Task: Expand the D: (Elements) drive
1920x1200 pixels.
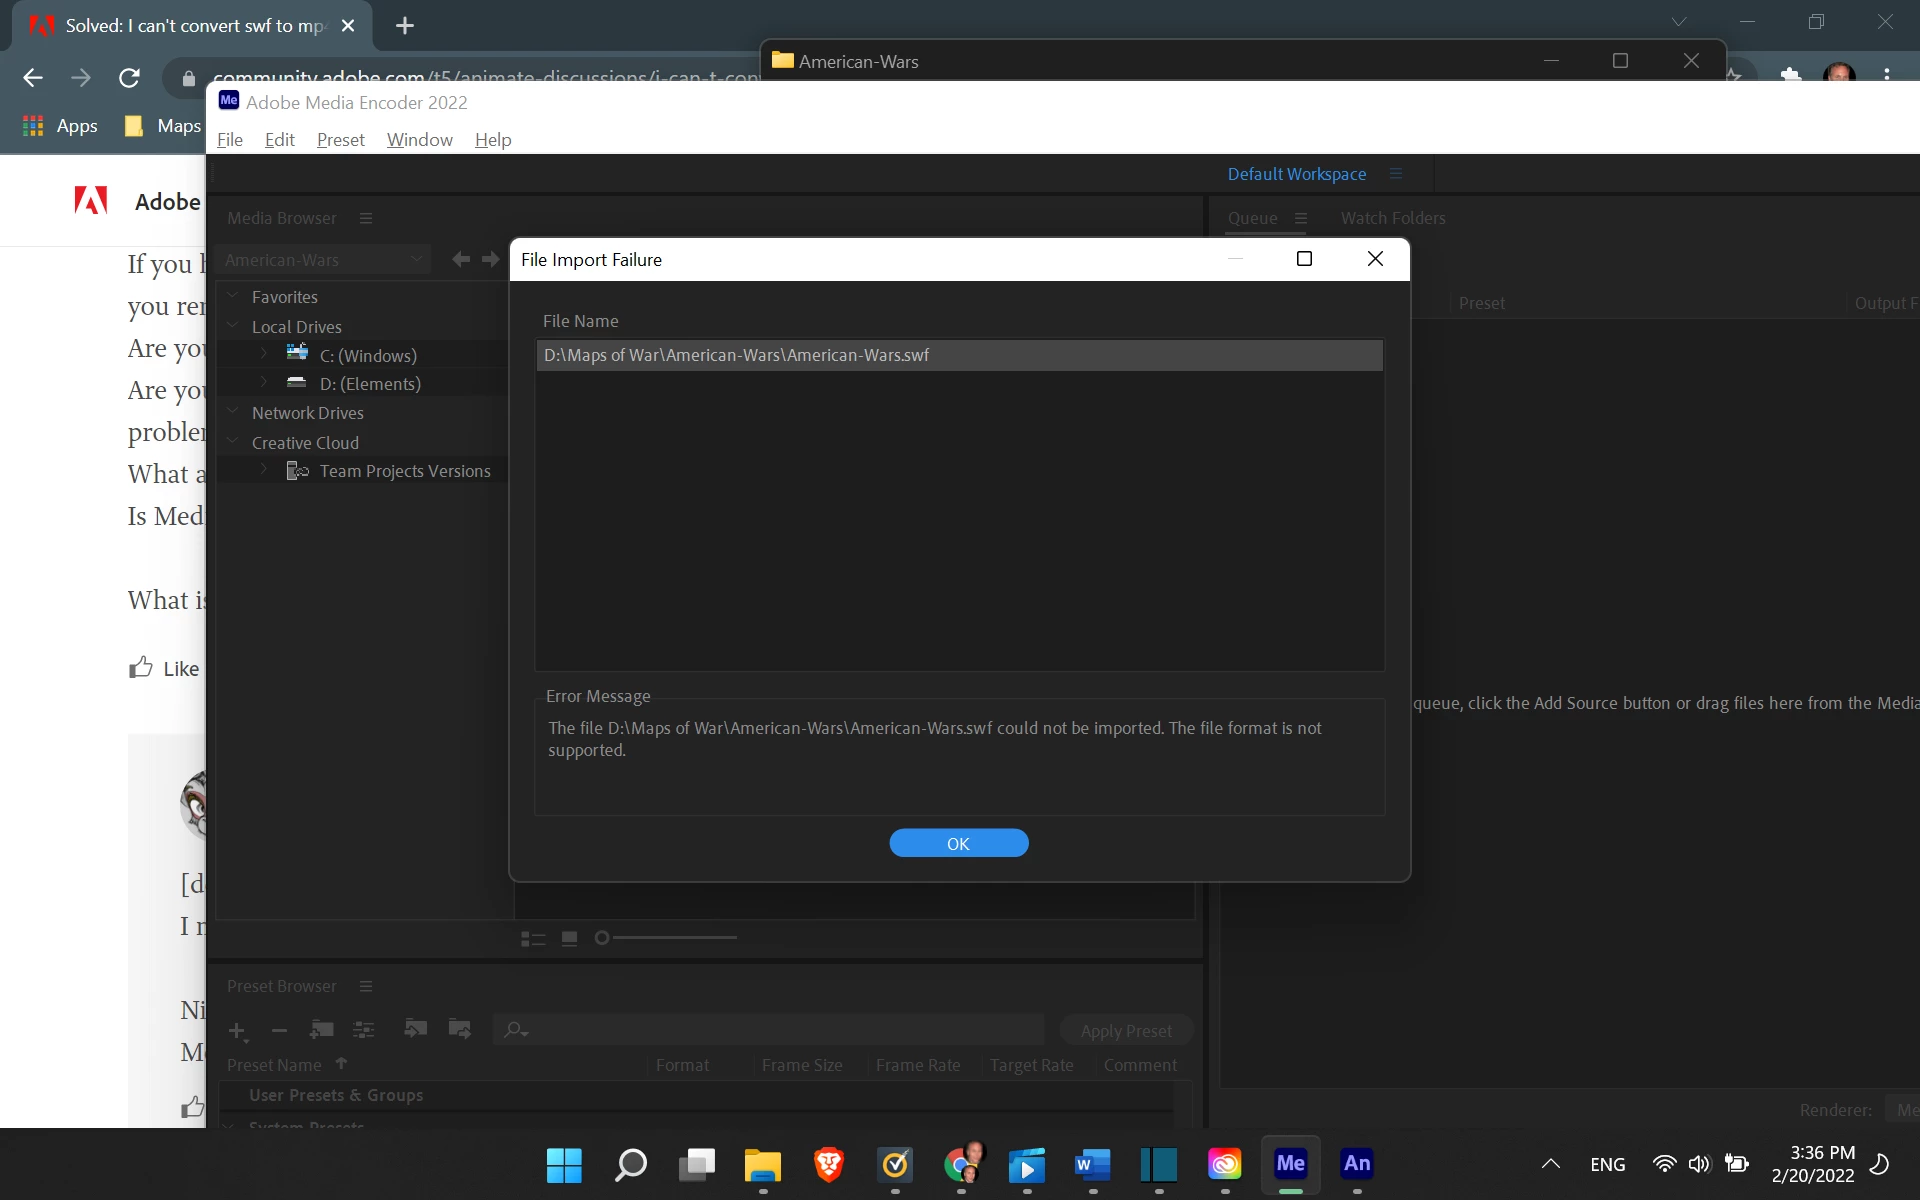Action: (x=264, y=383)
